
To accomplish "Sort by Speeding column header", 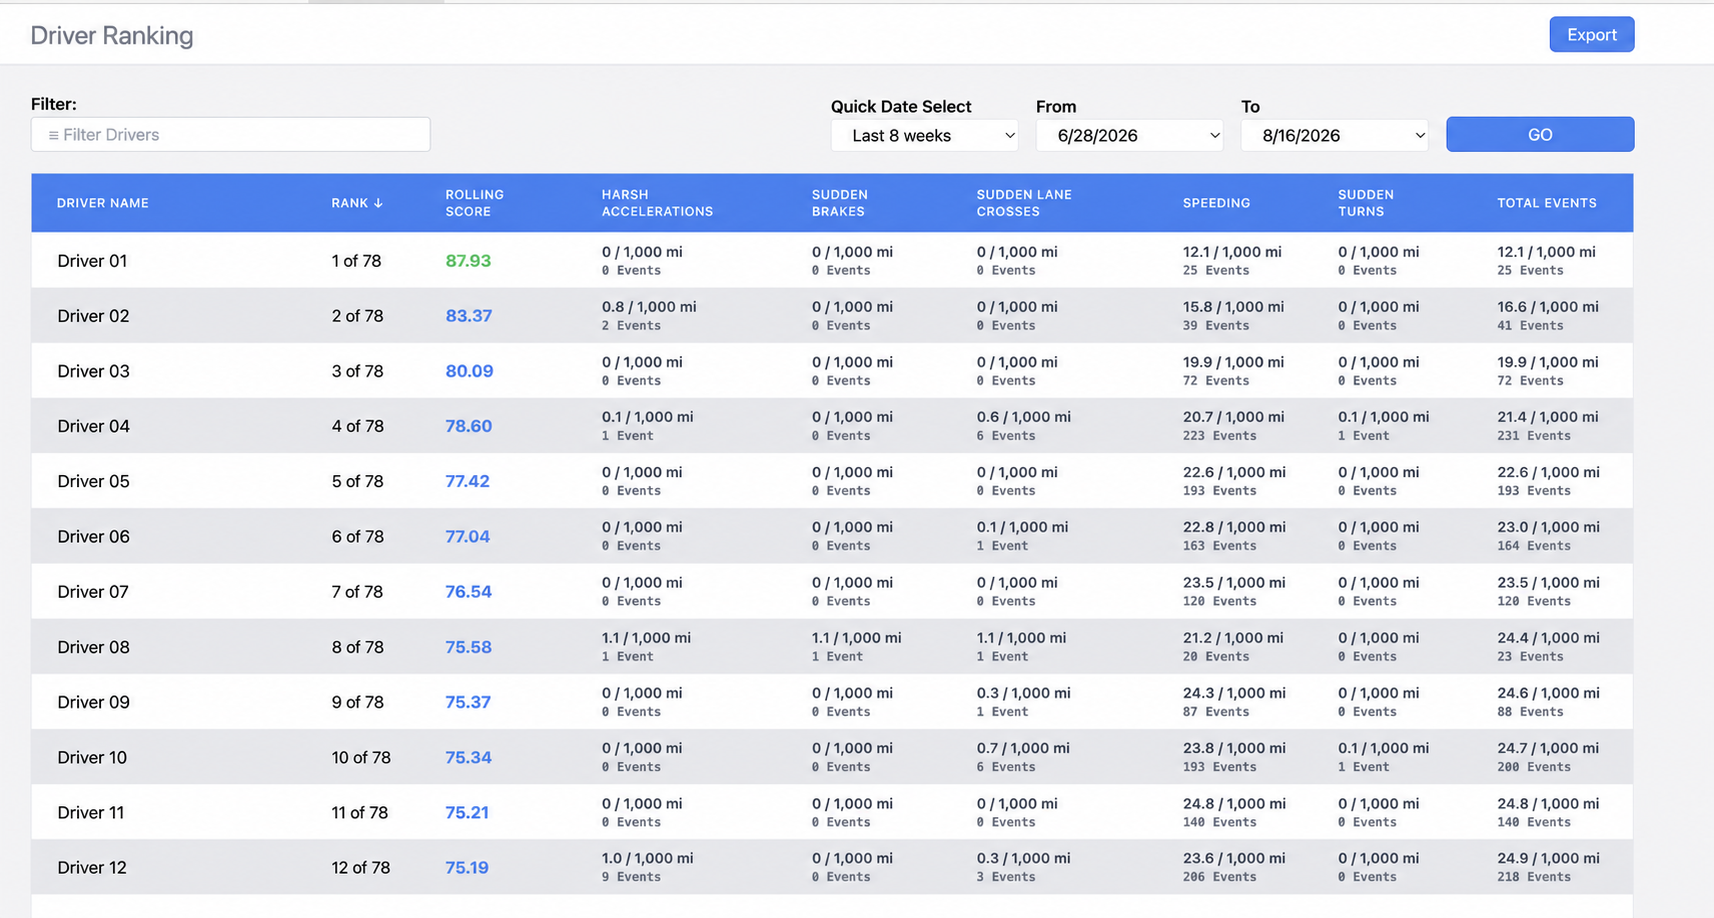I will click(1216, 203).
